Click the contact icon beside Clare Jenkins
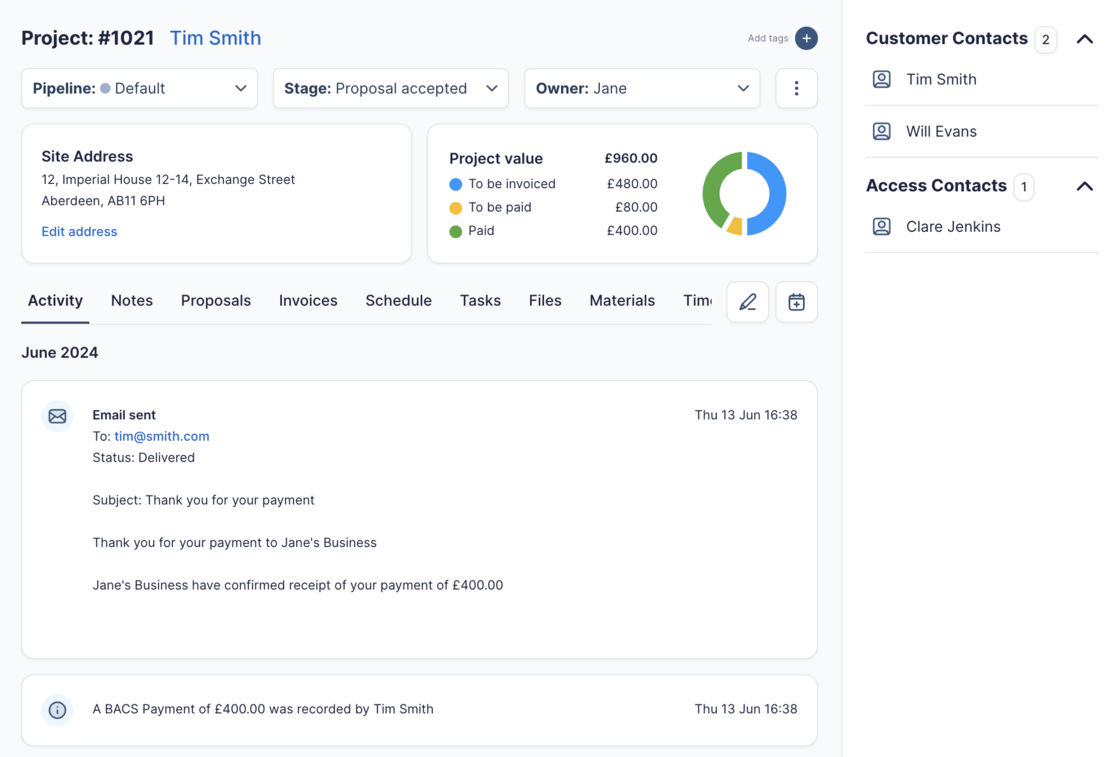 881,226
